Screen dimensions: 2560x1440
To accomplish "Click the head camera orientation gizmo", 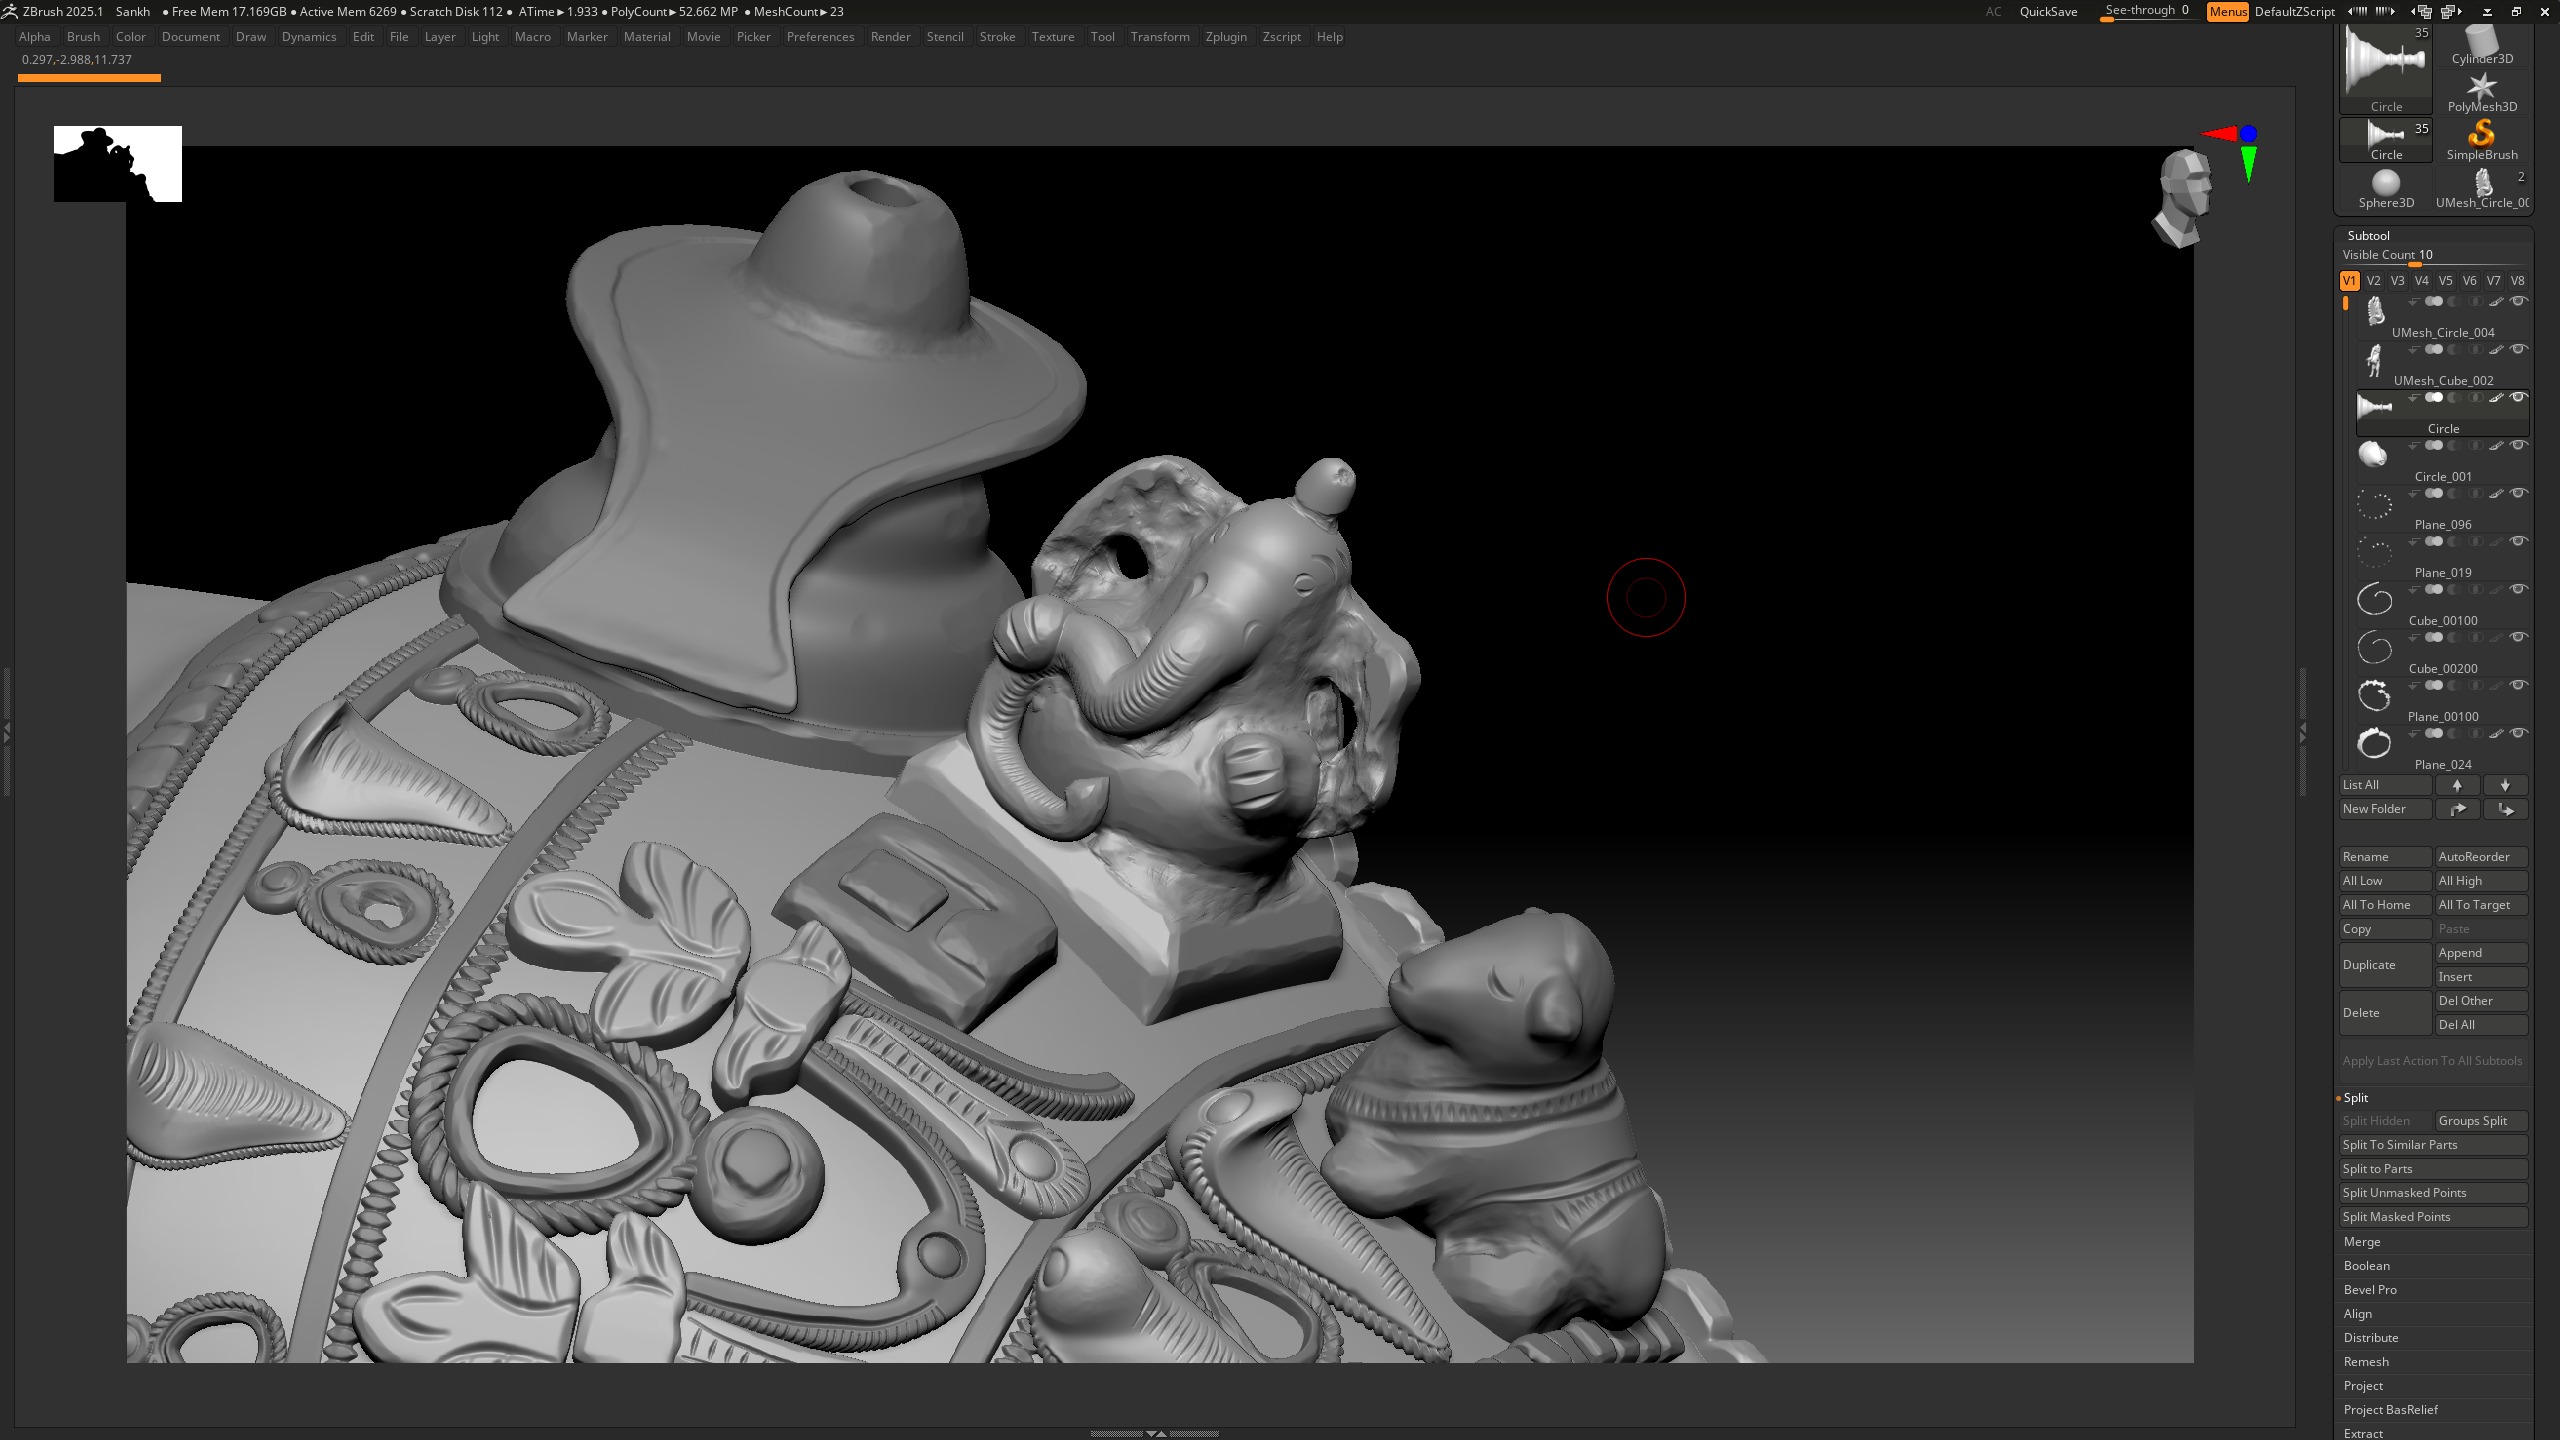I will click(x=2183, y=198).
